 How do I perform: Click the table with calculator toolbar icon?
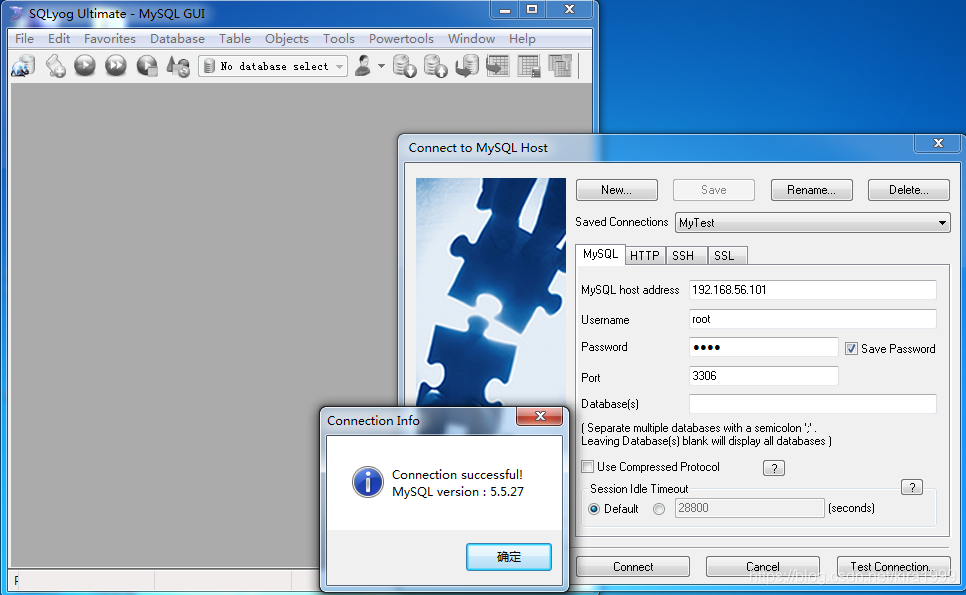(x=529, y=66)
